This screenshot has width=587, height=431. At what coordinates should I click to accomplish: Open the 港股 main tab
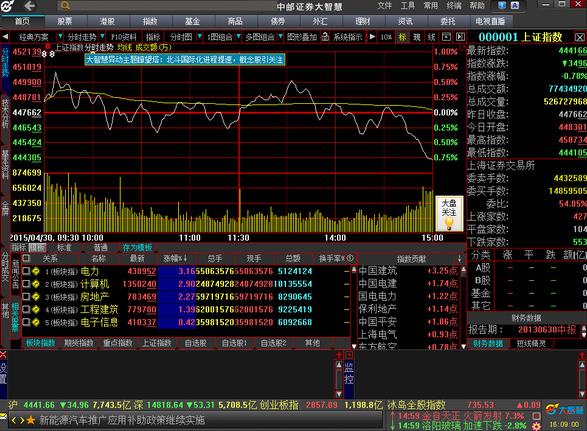pos(107,21)
